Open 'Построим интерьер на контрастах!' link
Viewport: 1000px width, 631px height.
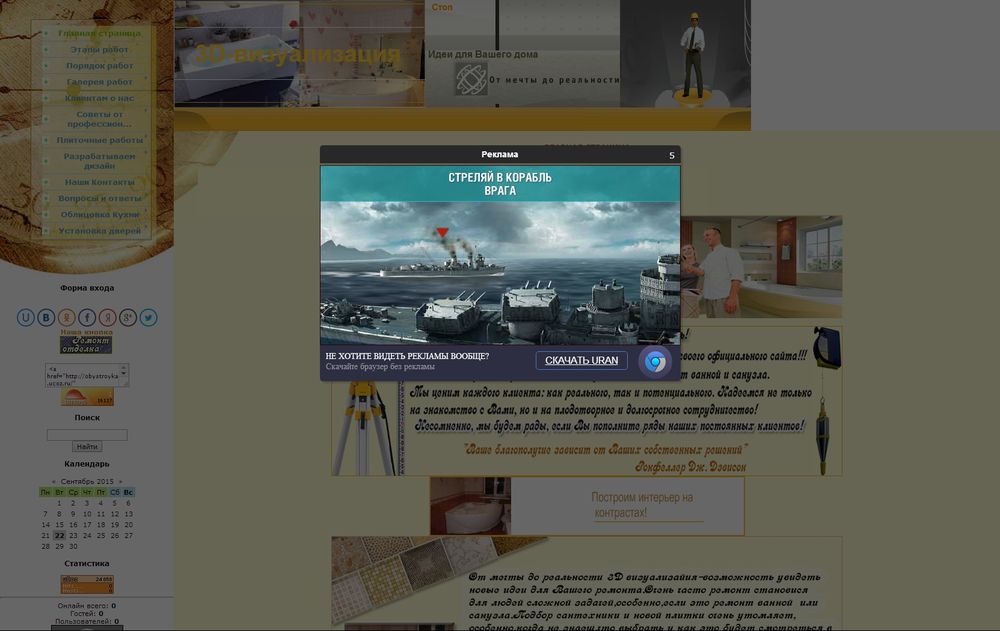[x=642, y=505]
